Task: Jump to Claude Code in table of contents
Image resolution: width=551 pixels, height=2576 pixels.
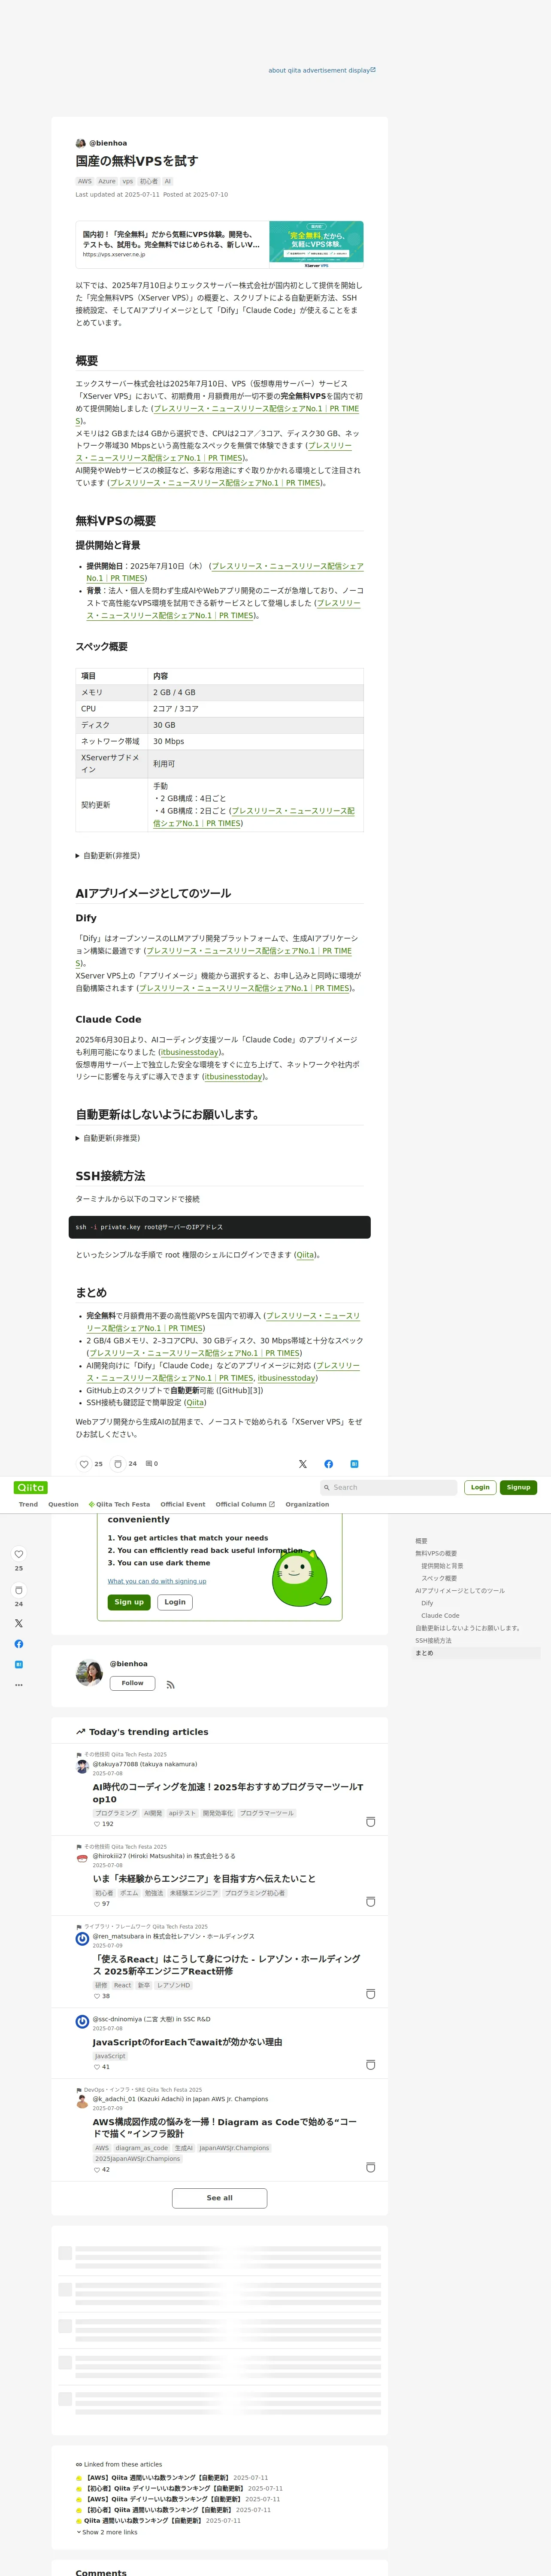Action: (440, 1615)
